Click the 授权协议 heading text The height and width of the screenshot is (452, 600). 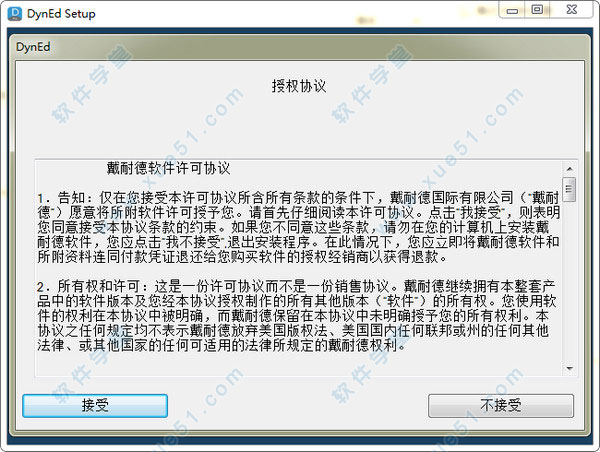point(299,86)
